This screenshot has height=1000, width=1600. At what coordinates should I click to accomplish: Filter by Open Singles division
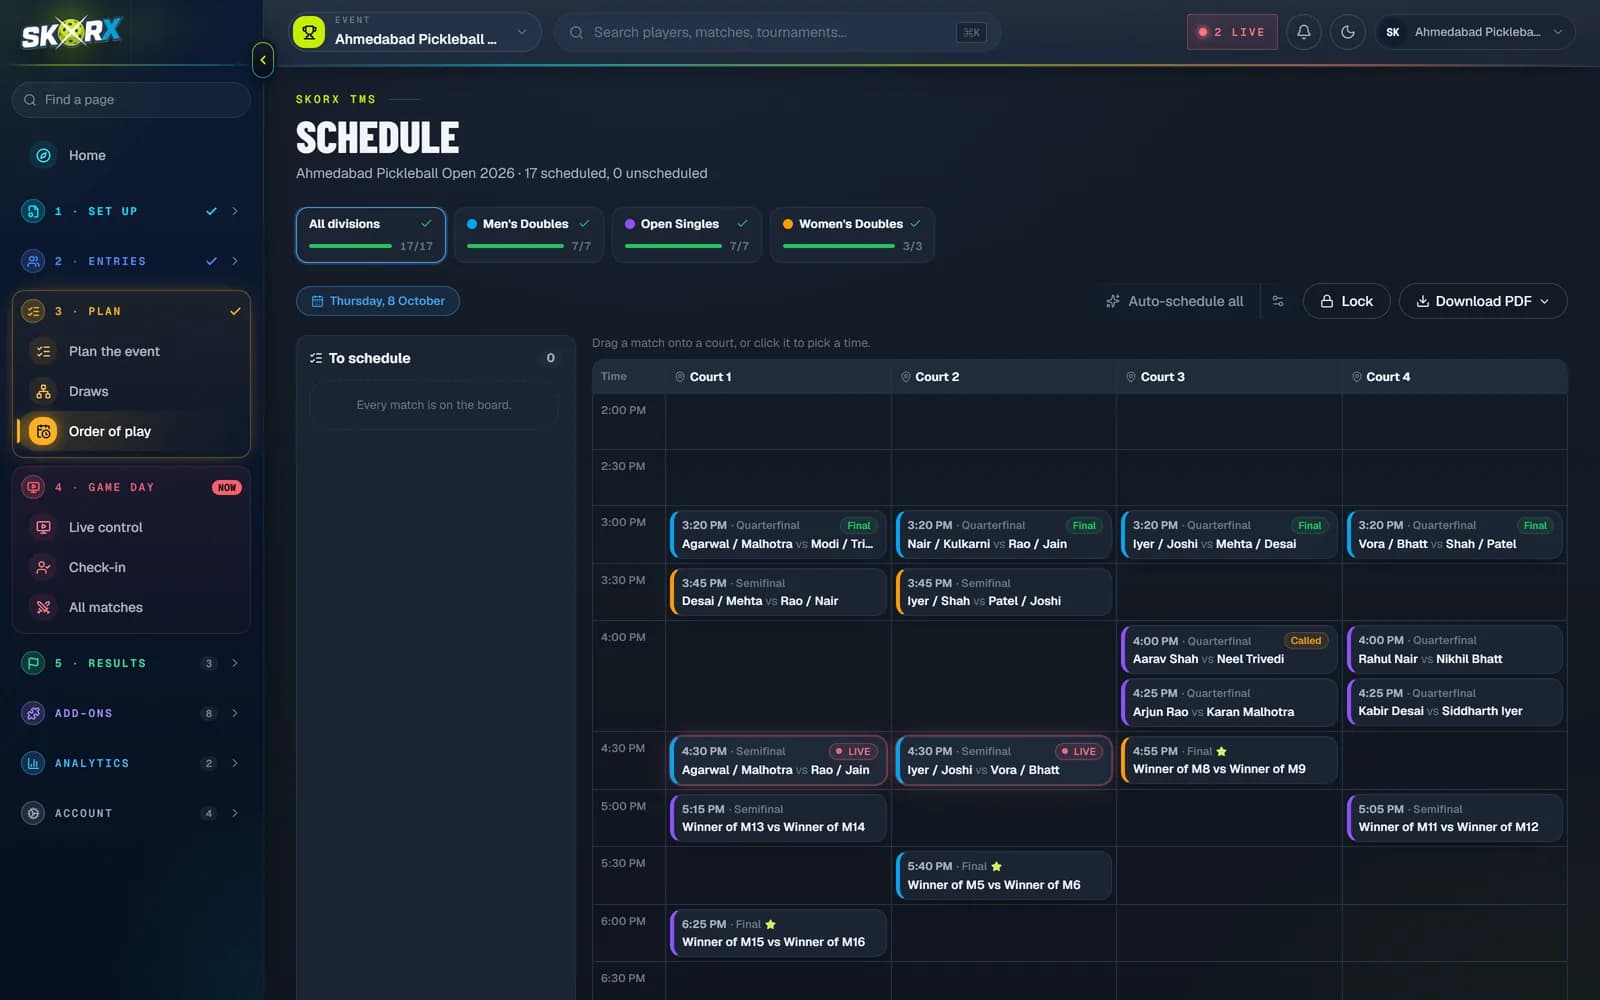(x=687, y=235)
